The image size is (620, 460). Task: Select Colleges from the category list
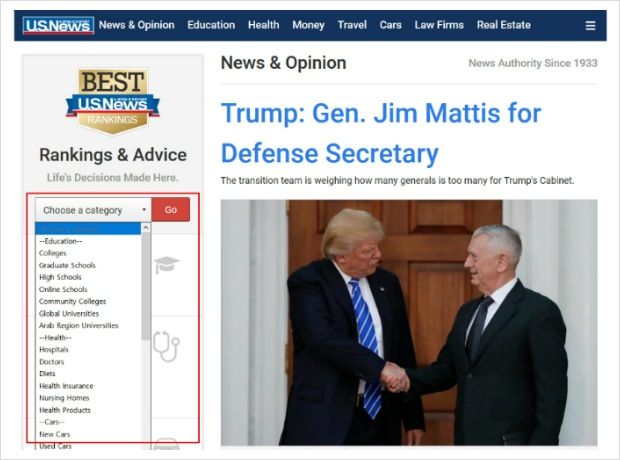(x=53, y=253)
